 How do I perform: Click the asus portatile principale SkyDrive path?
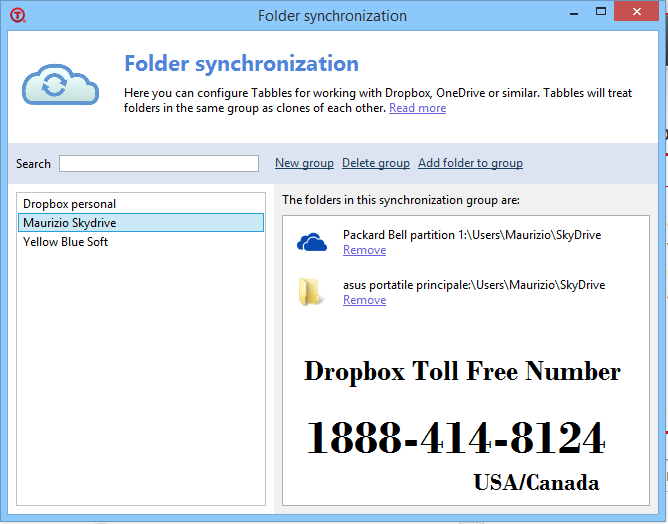[x=474, y=285]
